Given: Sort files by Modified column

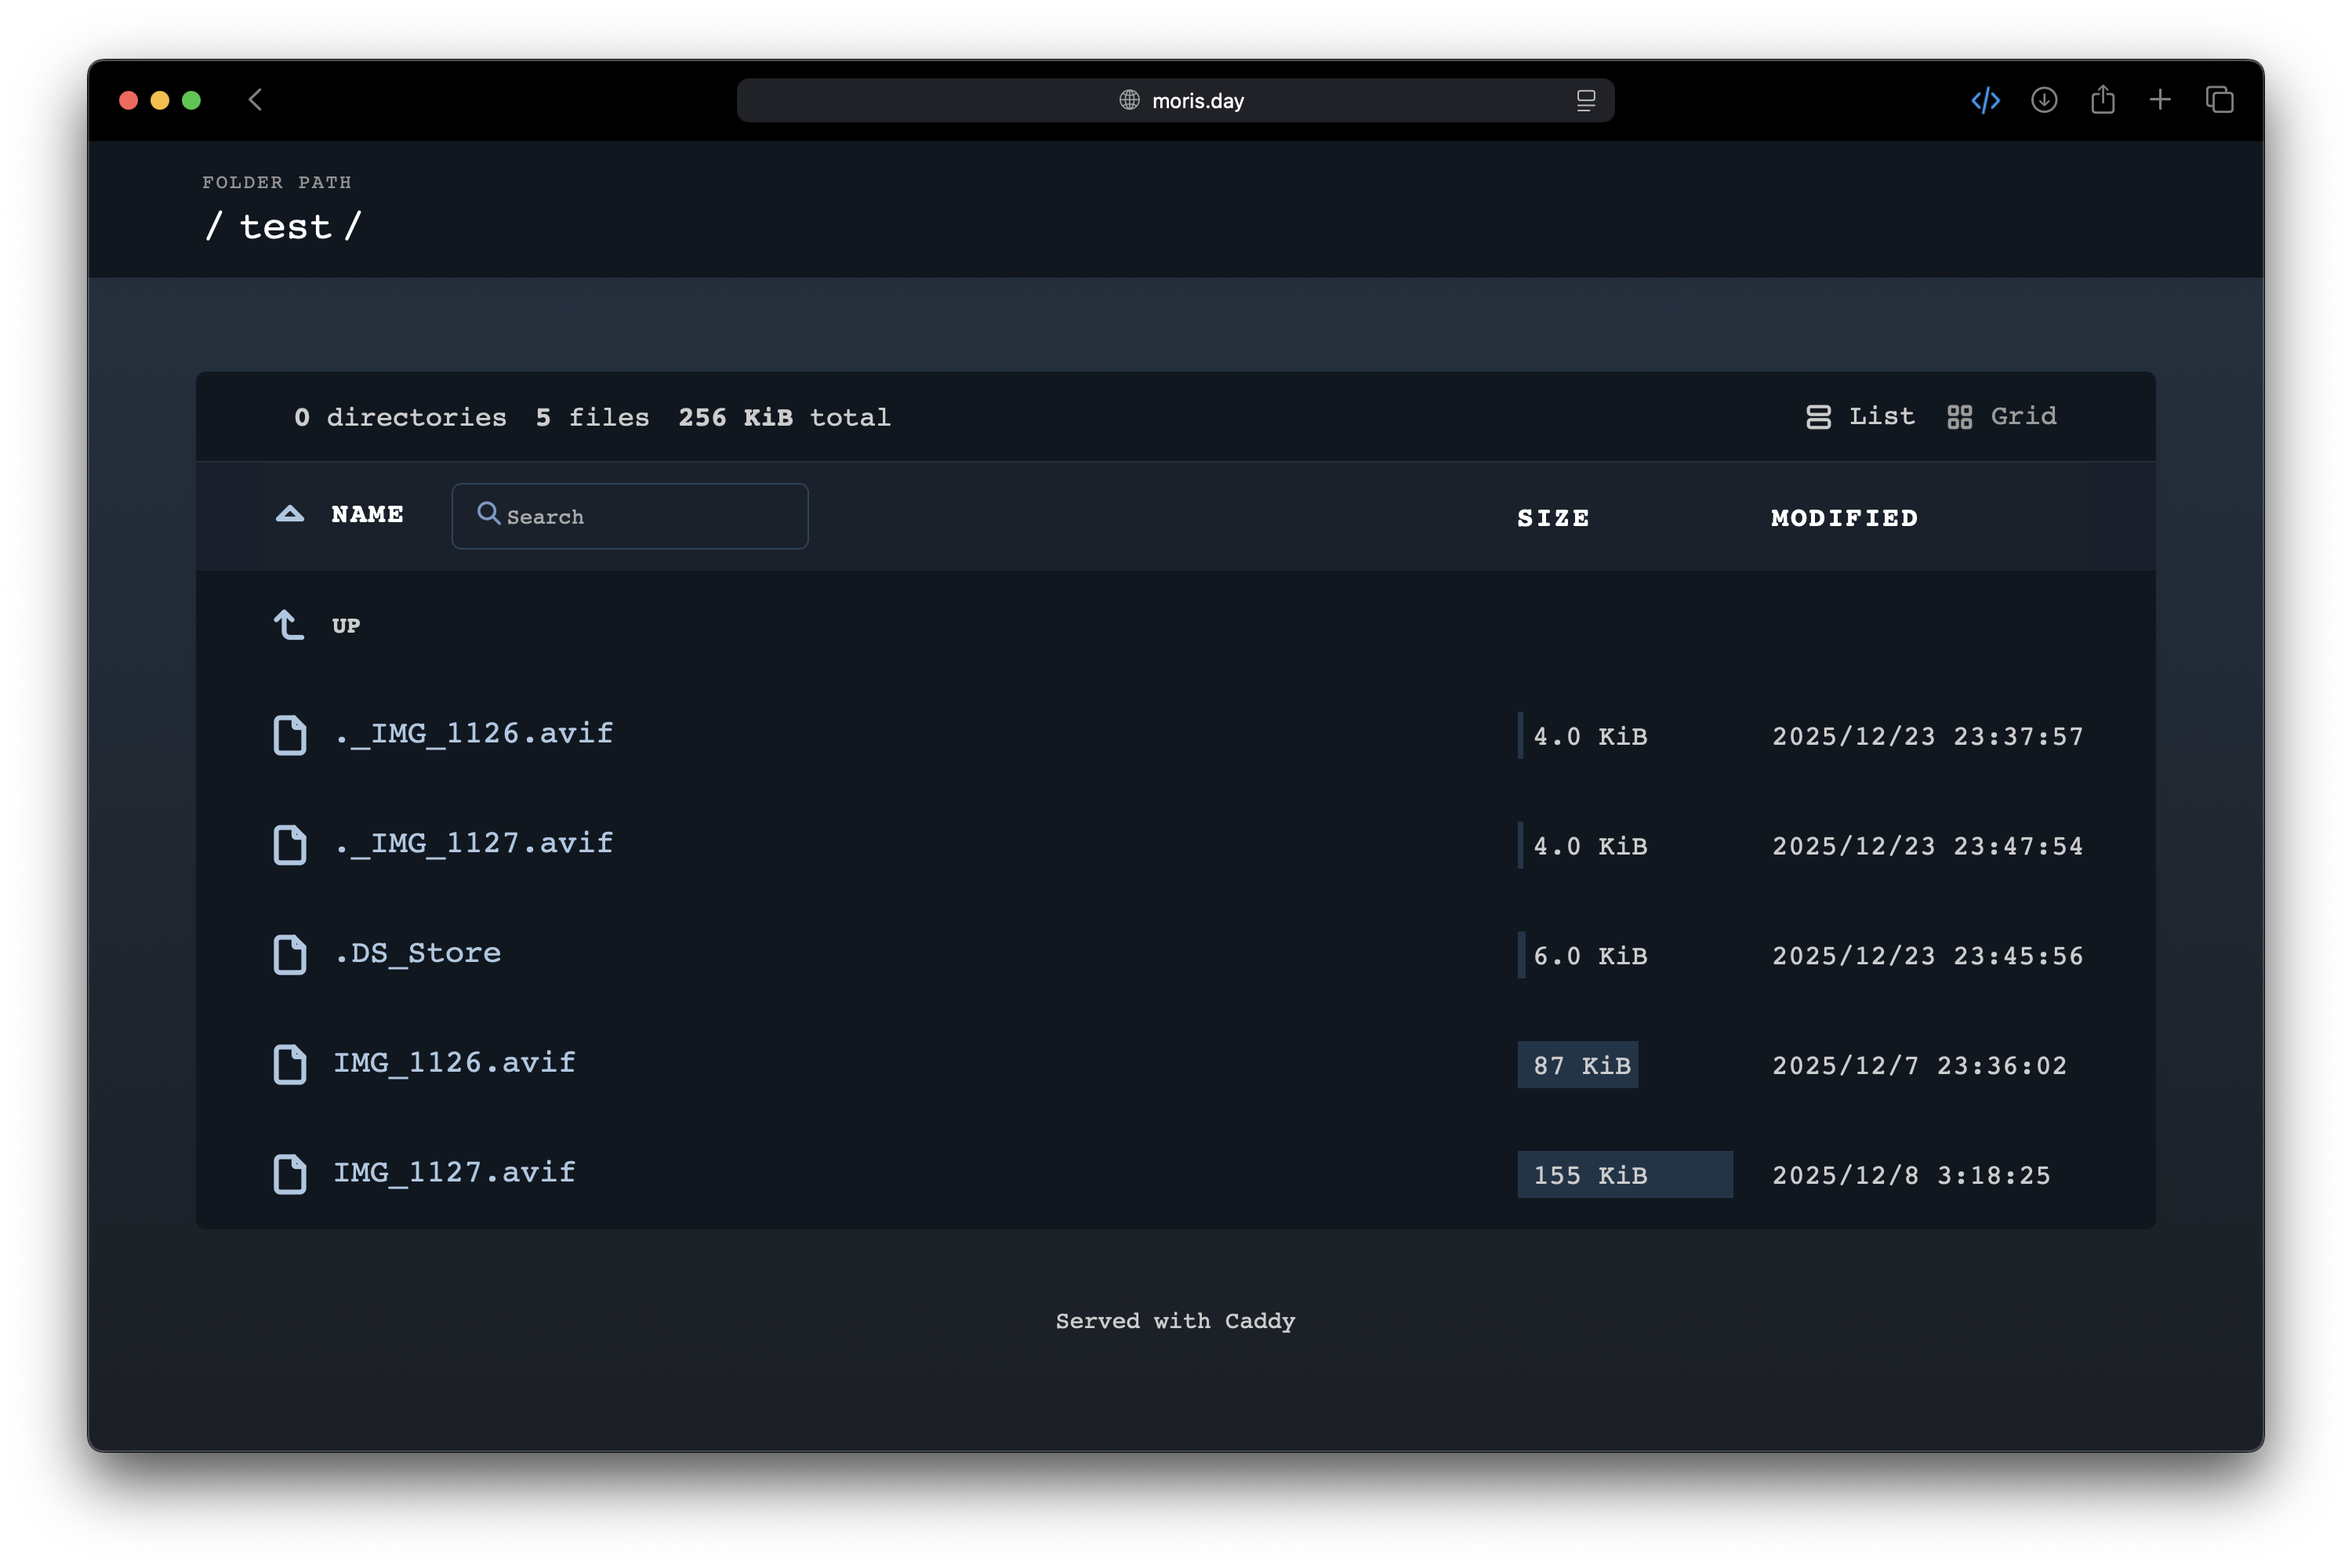Looking at the screenshot, I should (x=1844, y=518).
